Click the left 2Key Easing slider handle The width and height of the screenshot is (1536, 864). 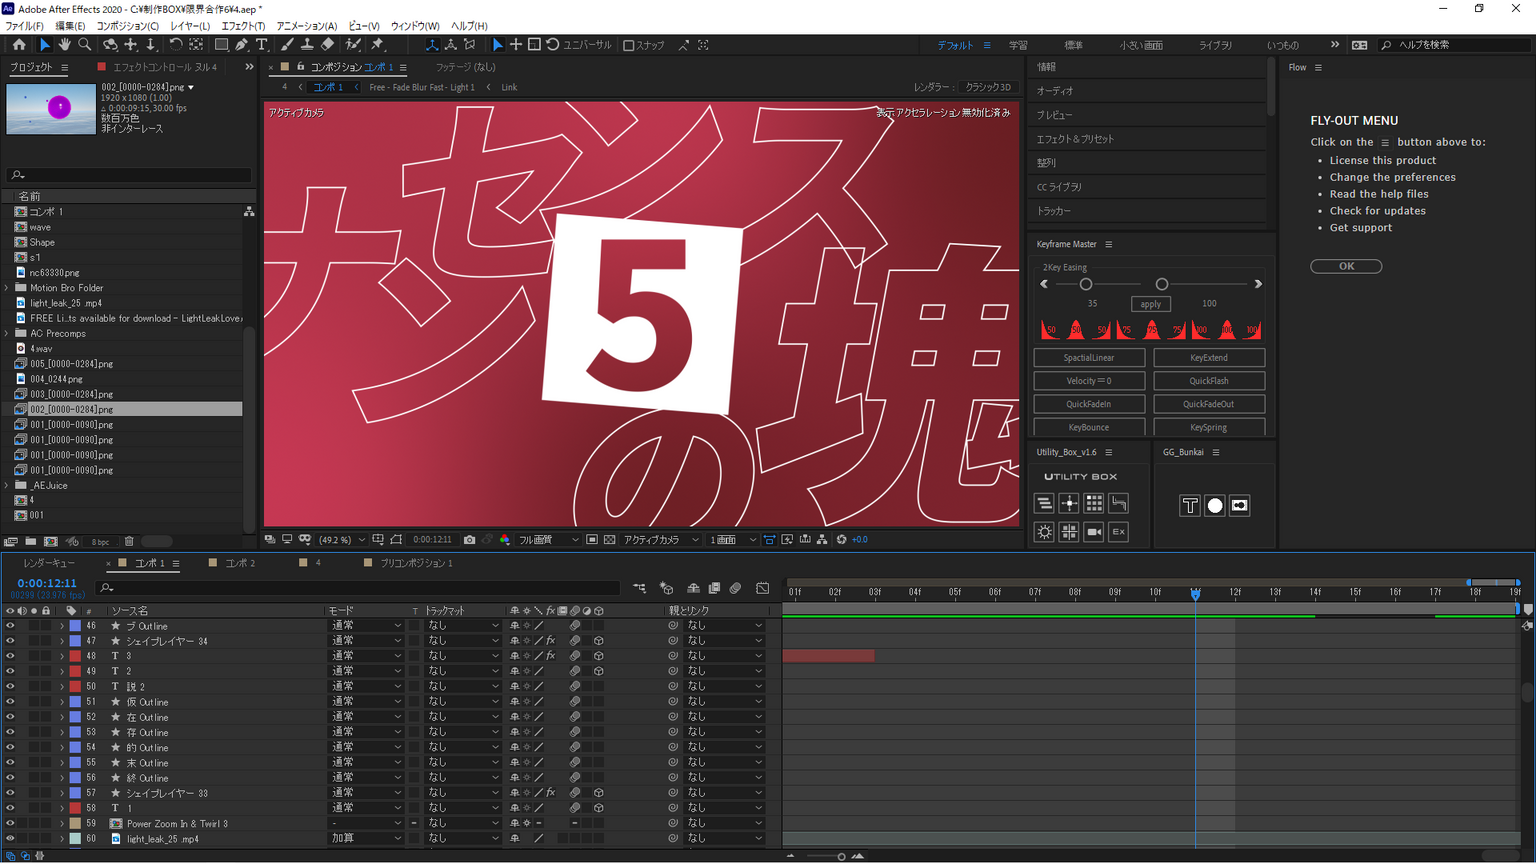pyautogui.click(x=1086, y=285)
